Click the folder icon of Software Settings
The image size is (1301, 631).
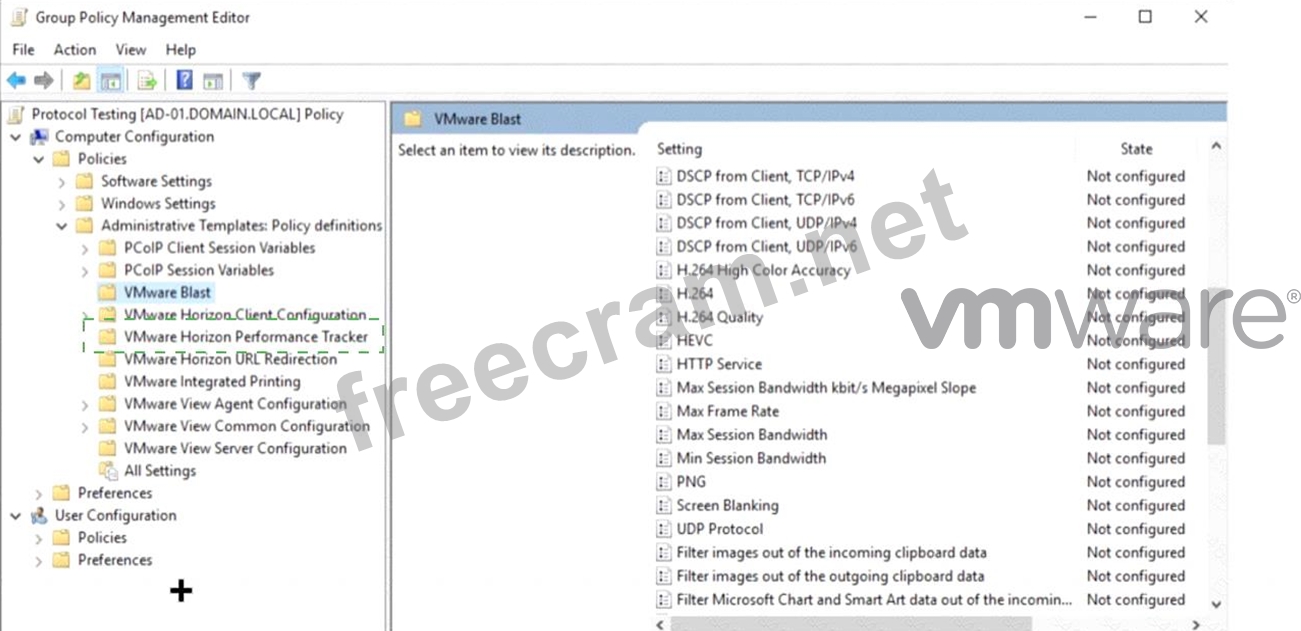85,181
